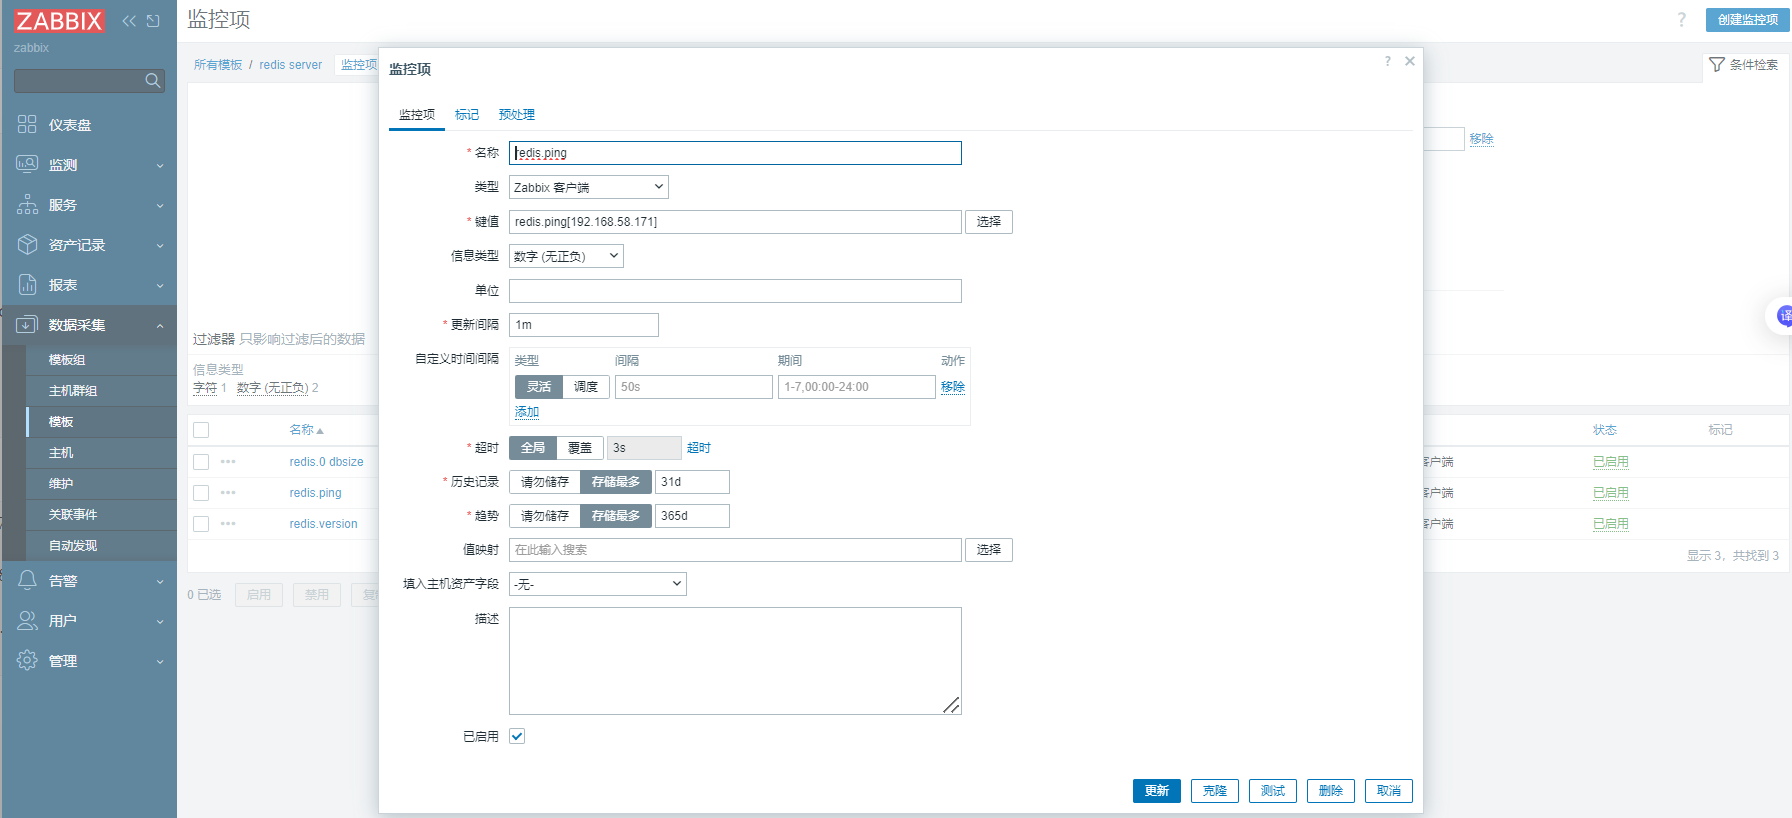Select 覆盖 timeout option

coord(580,448)
